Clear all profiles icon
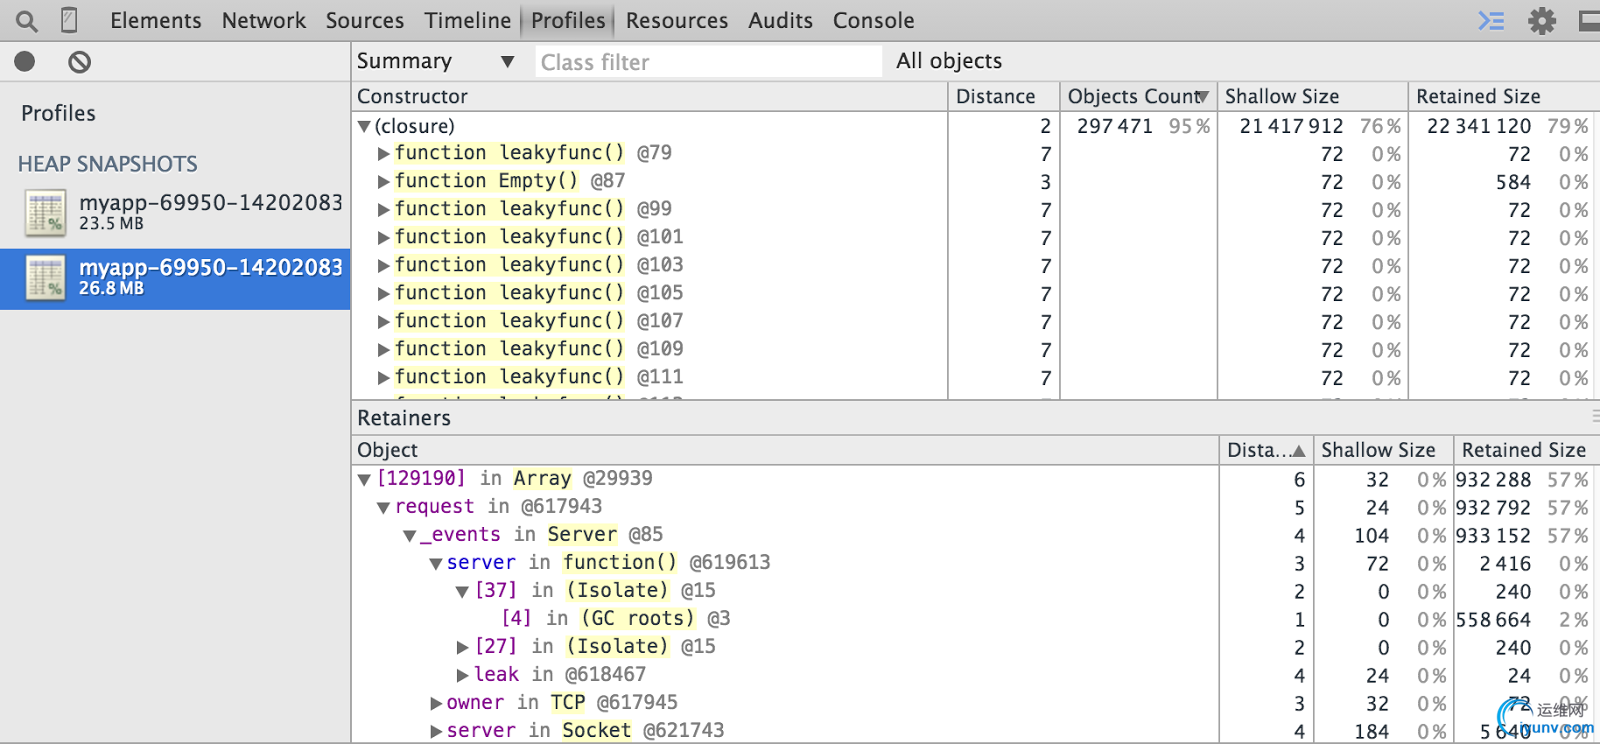The image size is (1600, 744). (x=80, y=62)
